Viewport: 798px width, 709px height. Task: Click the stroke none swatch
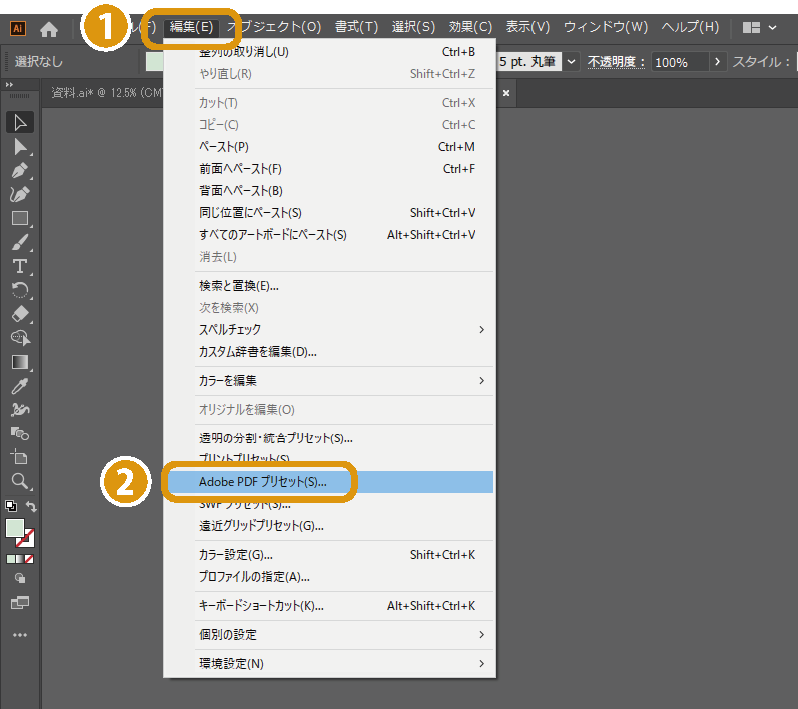(x=25, y=538)
